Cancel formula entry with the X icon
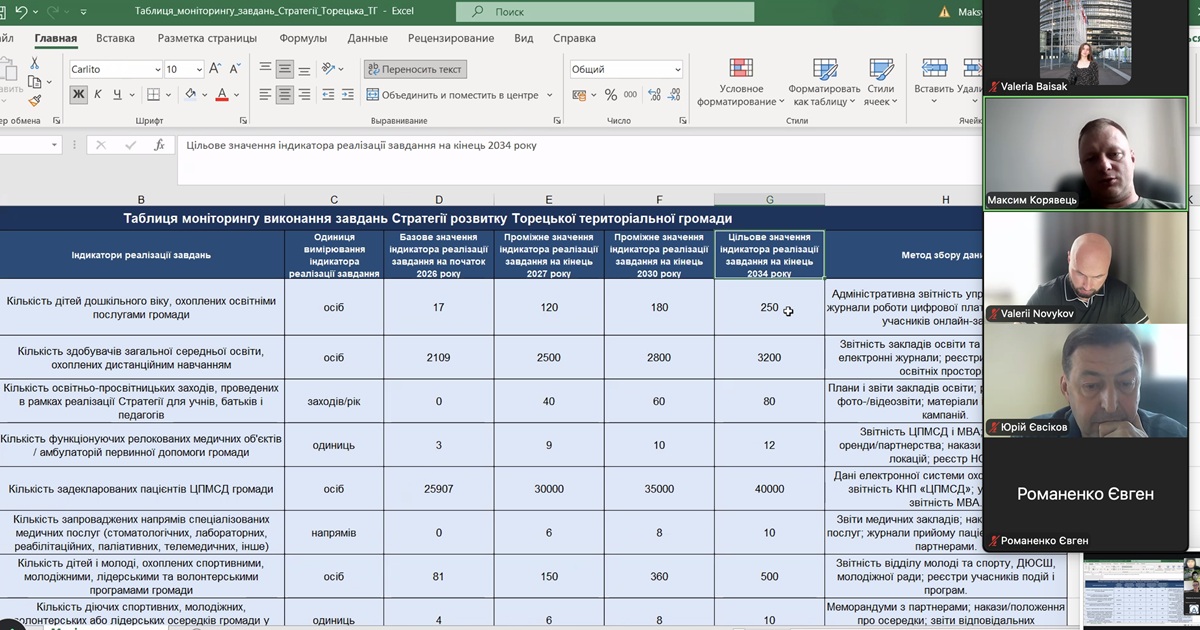The image size is (1200, 630). (100, 145)
